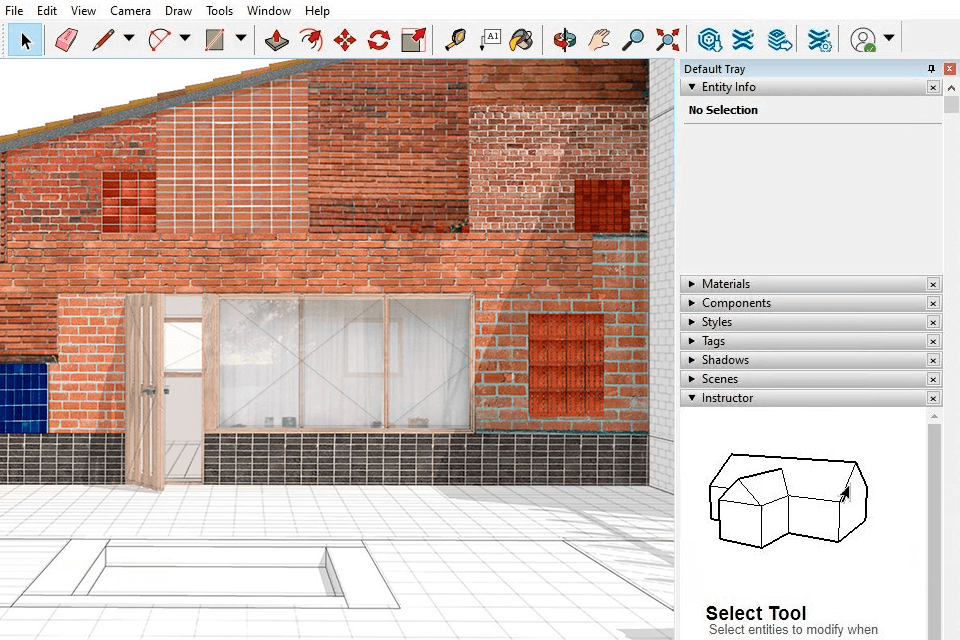The image size is (960, 640).
Task: Choose the Move tool
Action: (345, 40)
